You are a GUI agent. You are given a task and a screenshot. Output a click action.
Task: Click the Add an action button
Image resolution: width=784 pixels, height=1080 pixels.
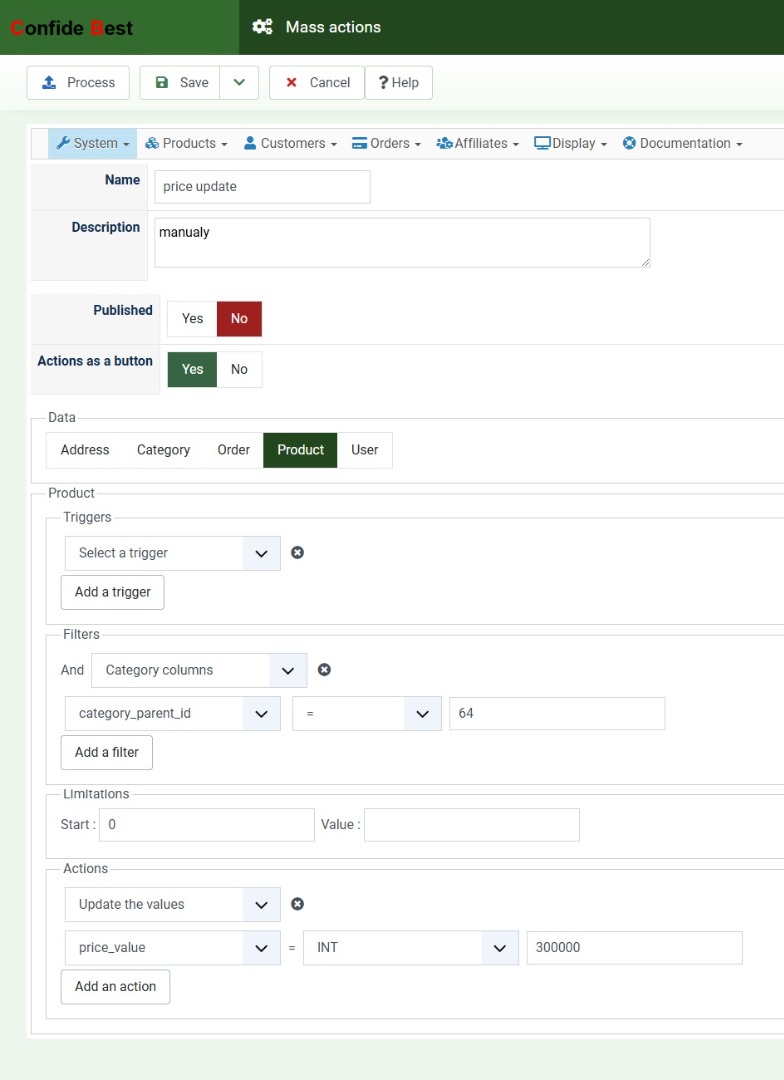pos(115,986)
